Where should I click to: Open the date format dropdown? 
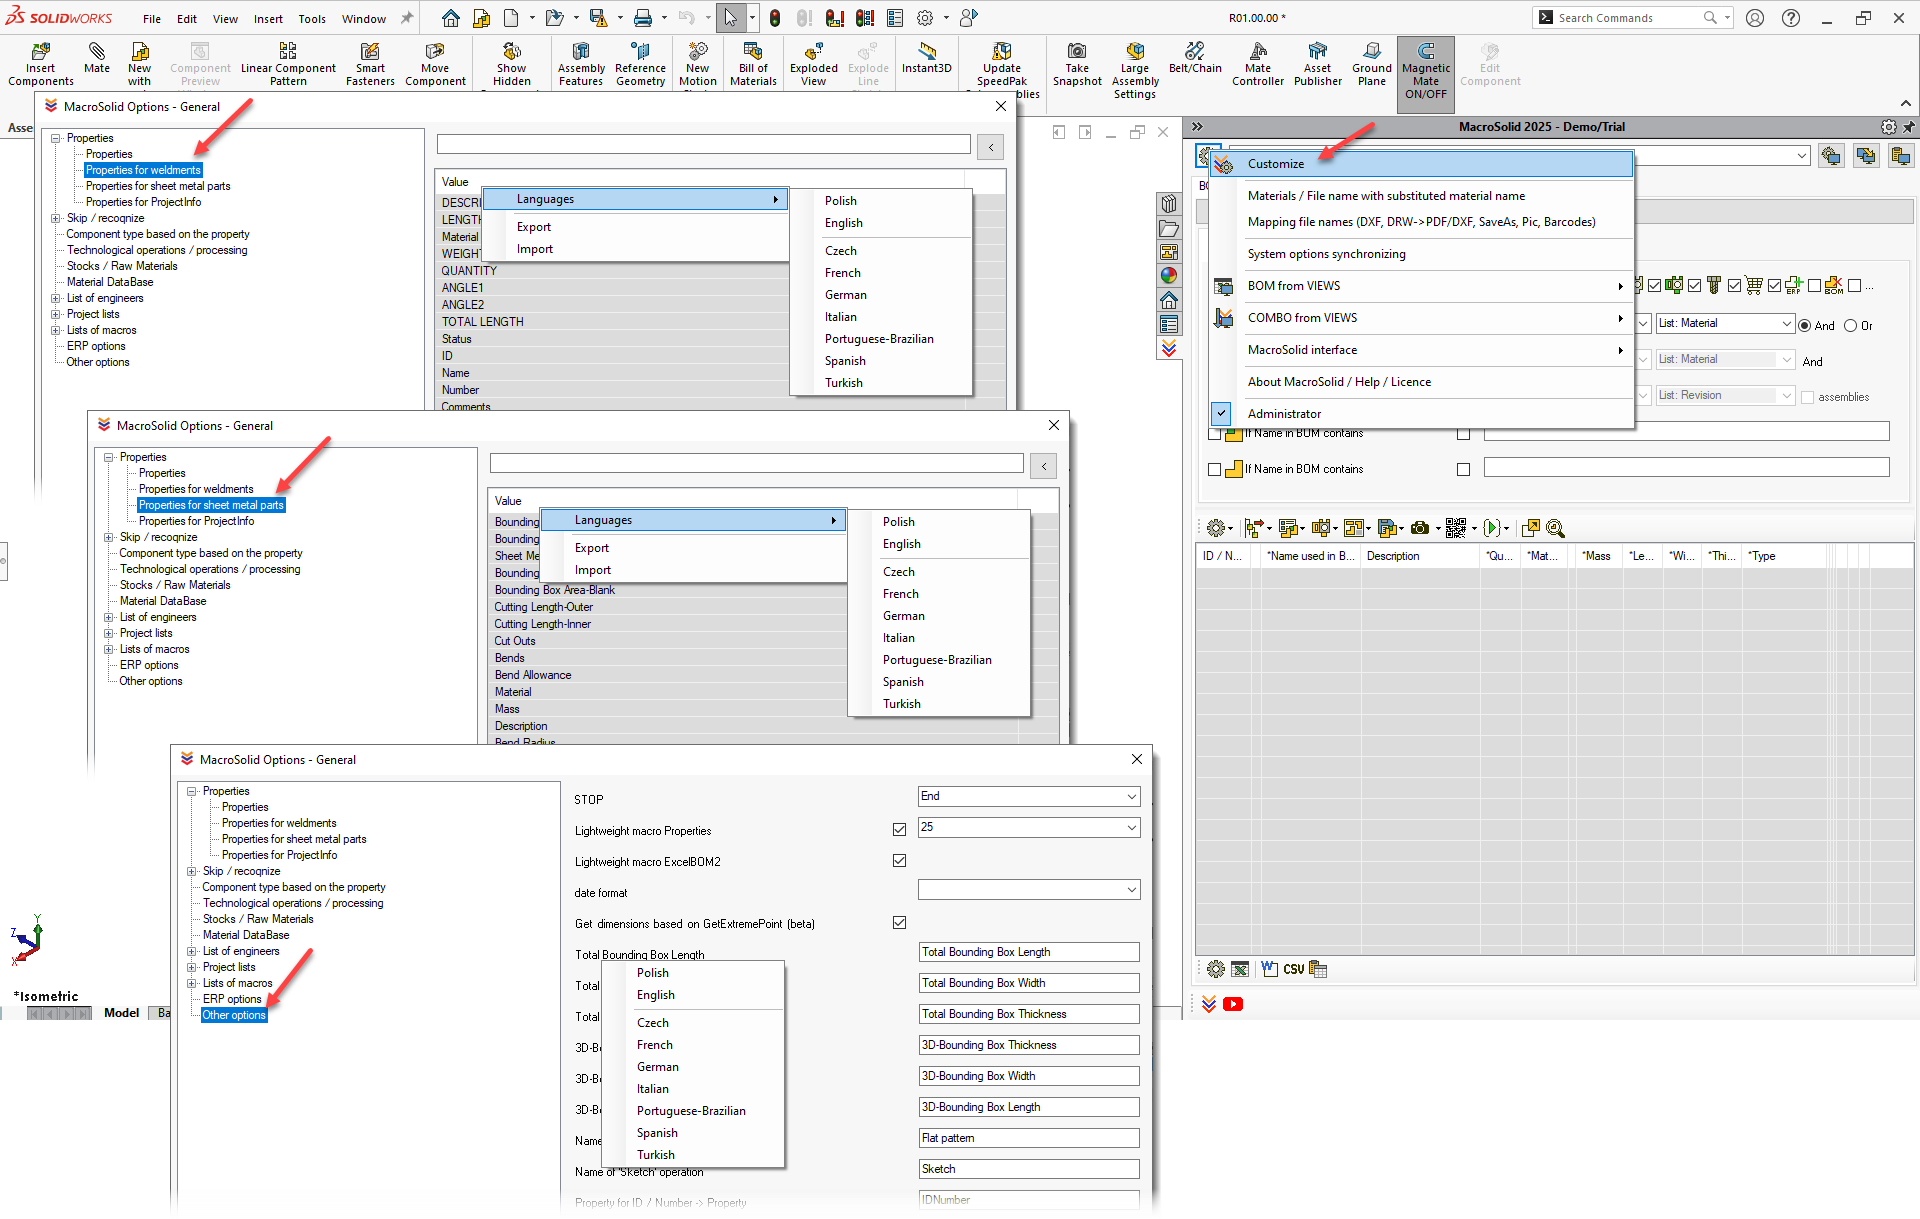pyautogui.click(x=1029, y=889)
